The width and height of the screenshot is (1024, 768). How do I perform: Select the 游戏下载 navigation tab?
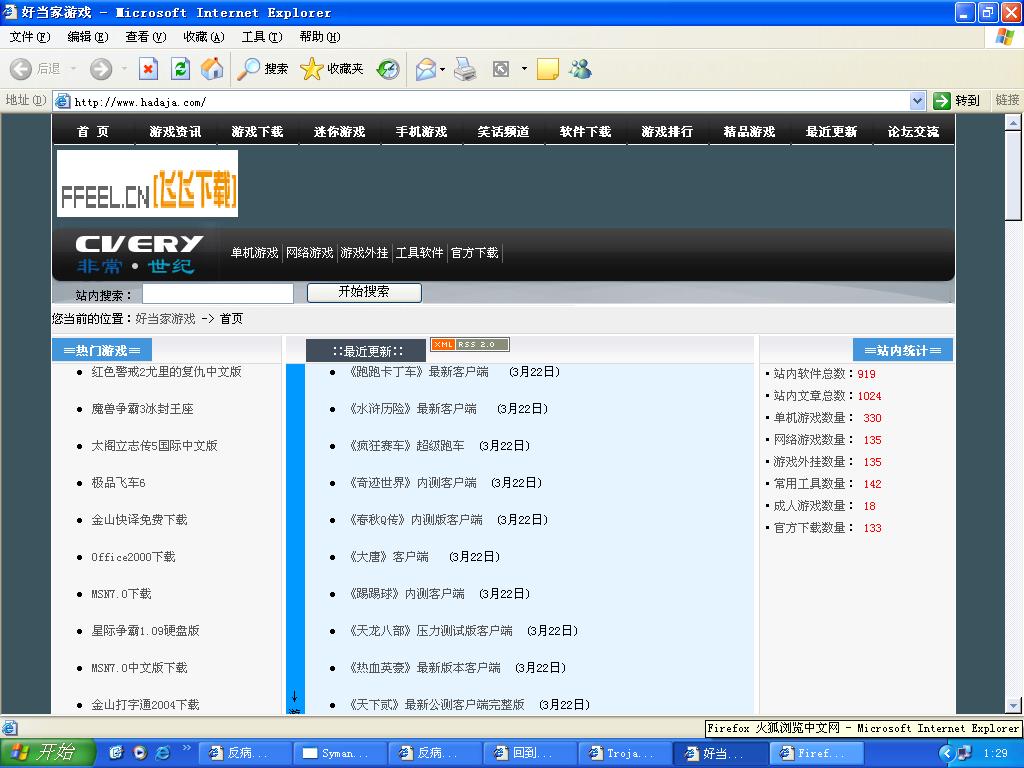tap(257, 131)
